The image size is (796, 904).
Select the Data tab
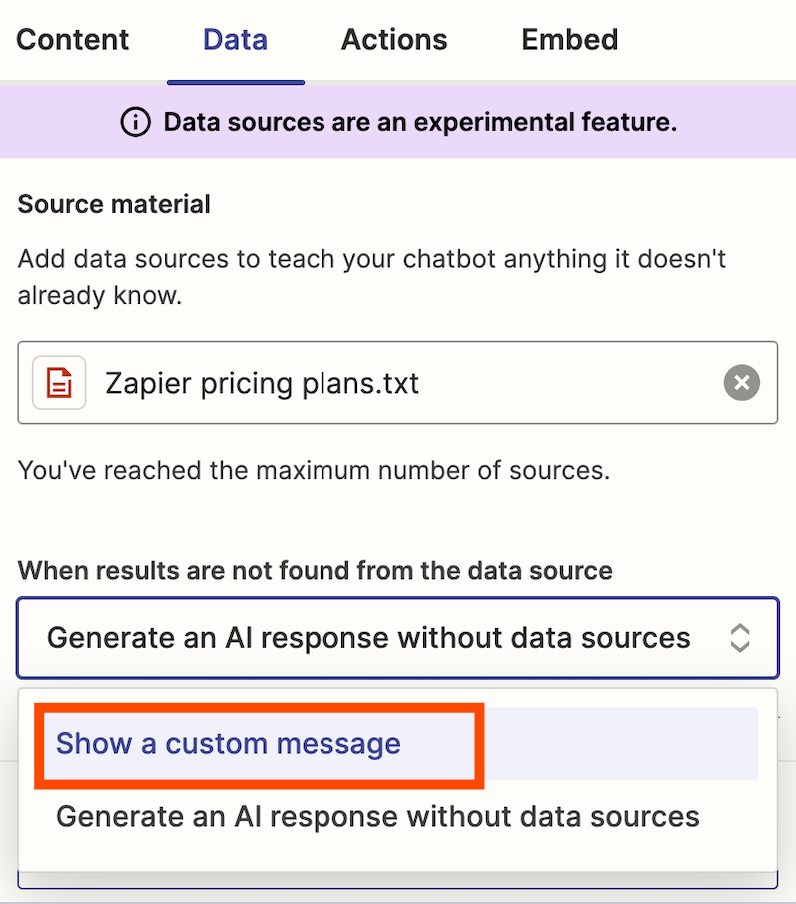click(235, 40)
